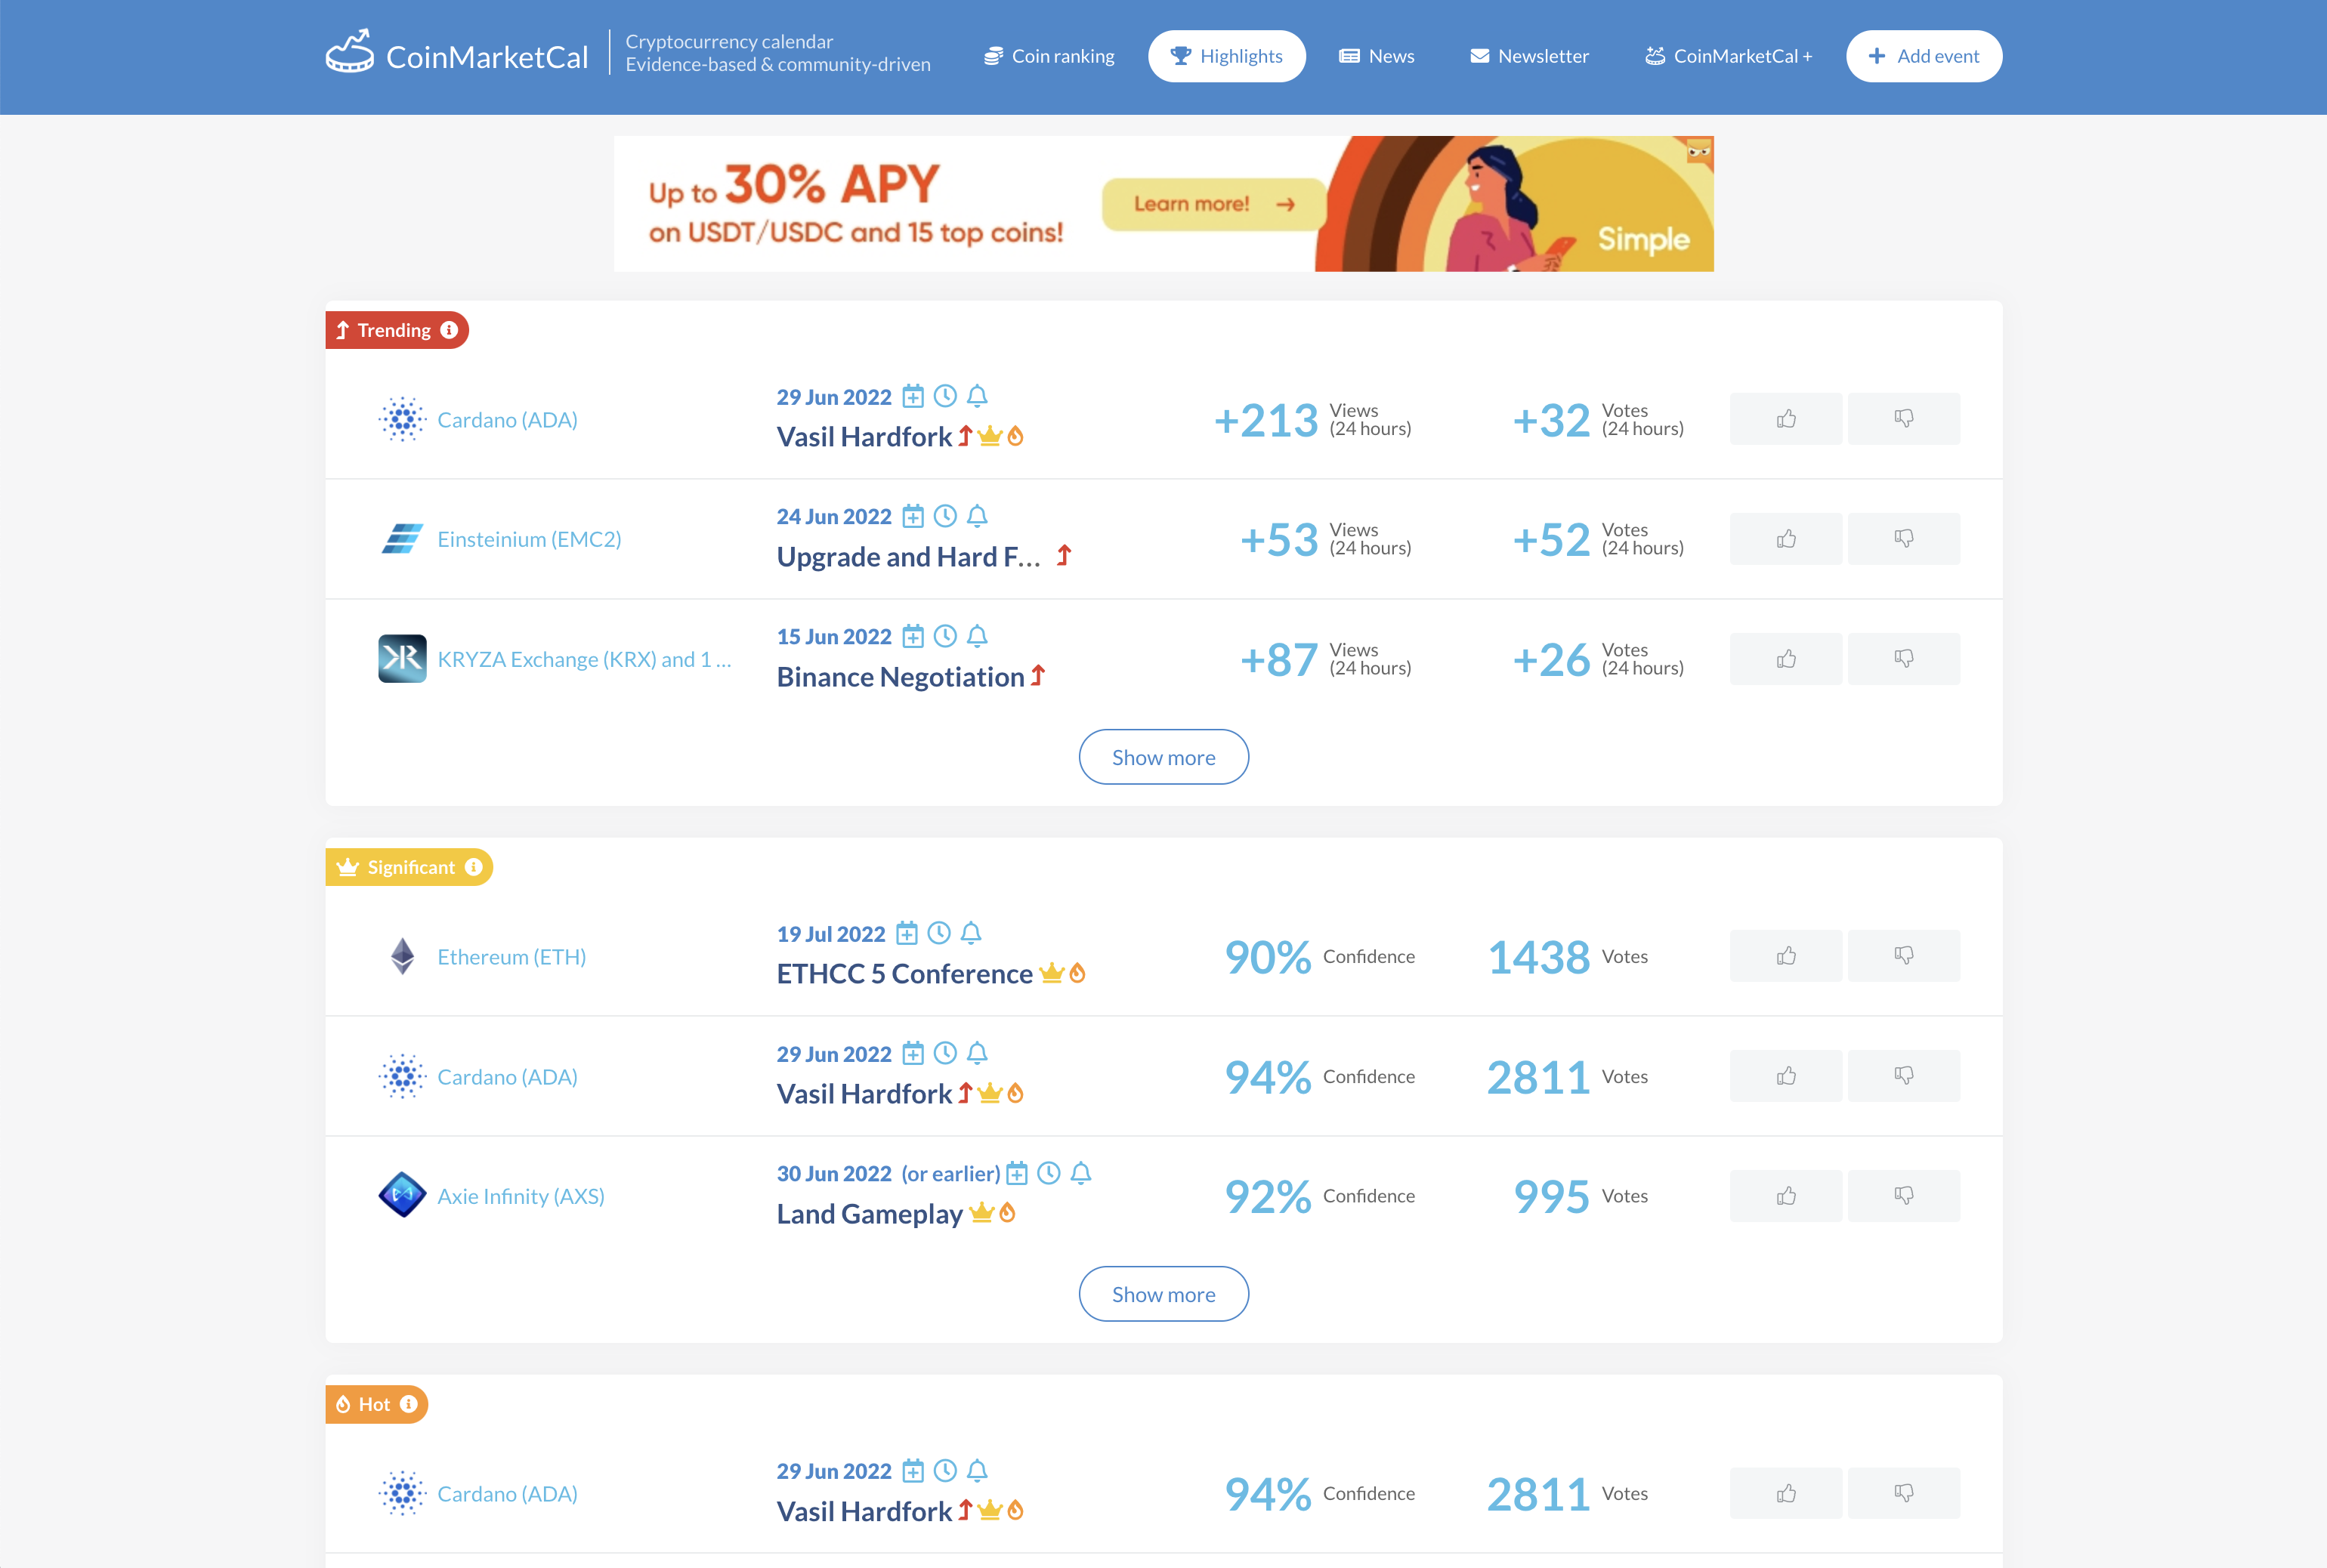Show more Significant events
Image resolution: width=2327 pixels, height=1568 pixels.
tap(1163, 1294)
